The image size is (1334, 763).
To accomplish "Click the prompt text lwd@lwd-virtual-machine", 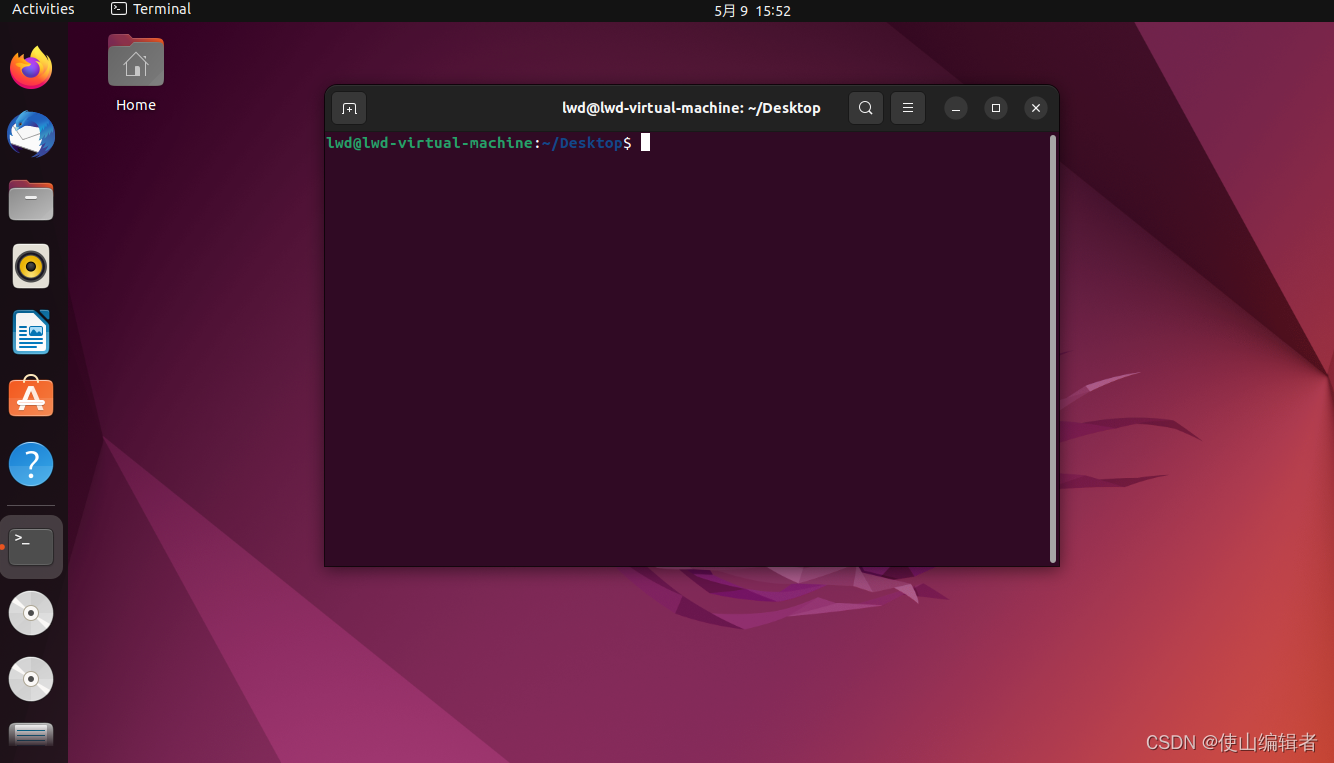I will coord(429,143).
